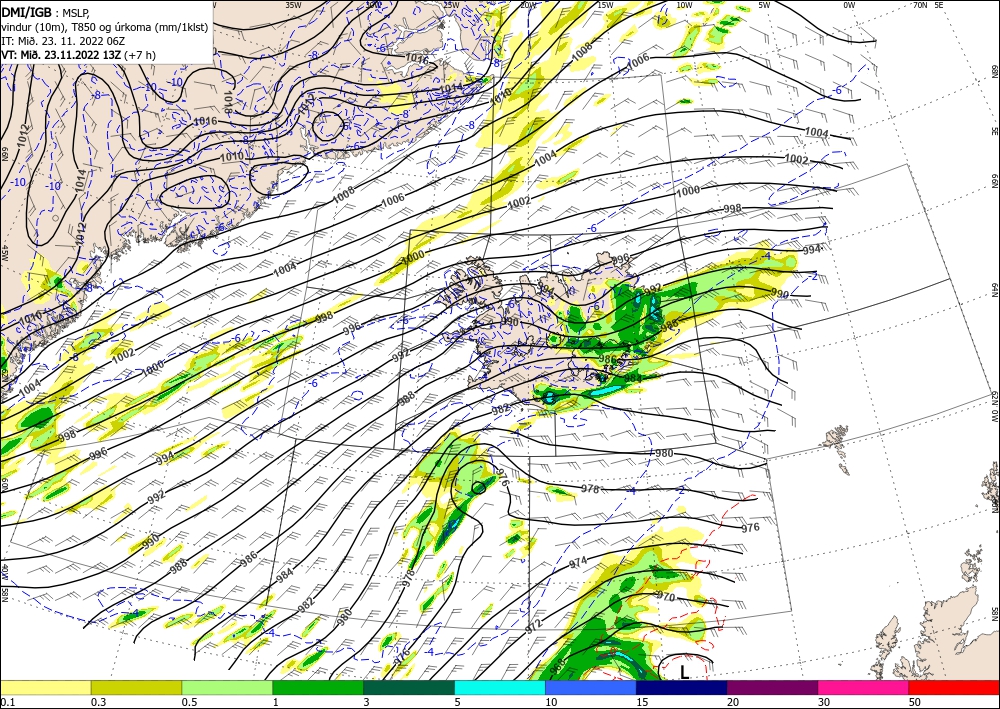
Task: Click the purple 20–30 legend swatch
Action: pos(772,687)
